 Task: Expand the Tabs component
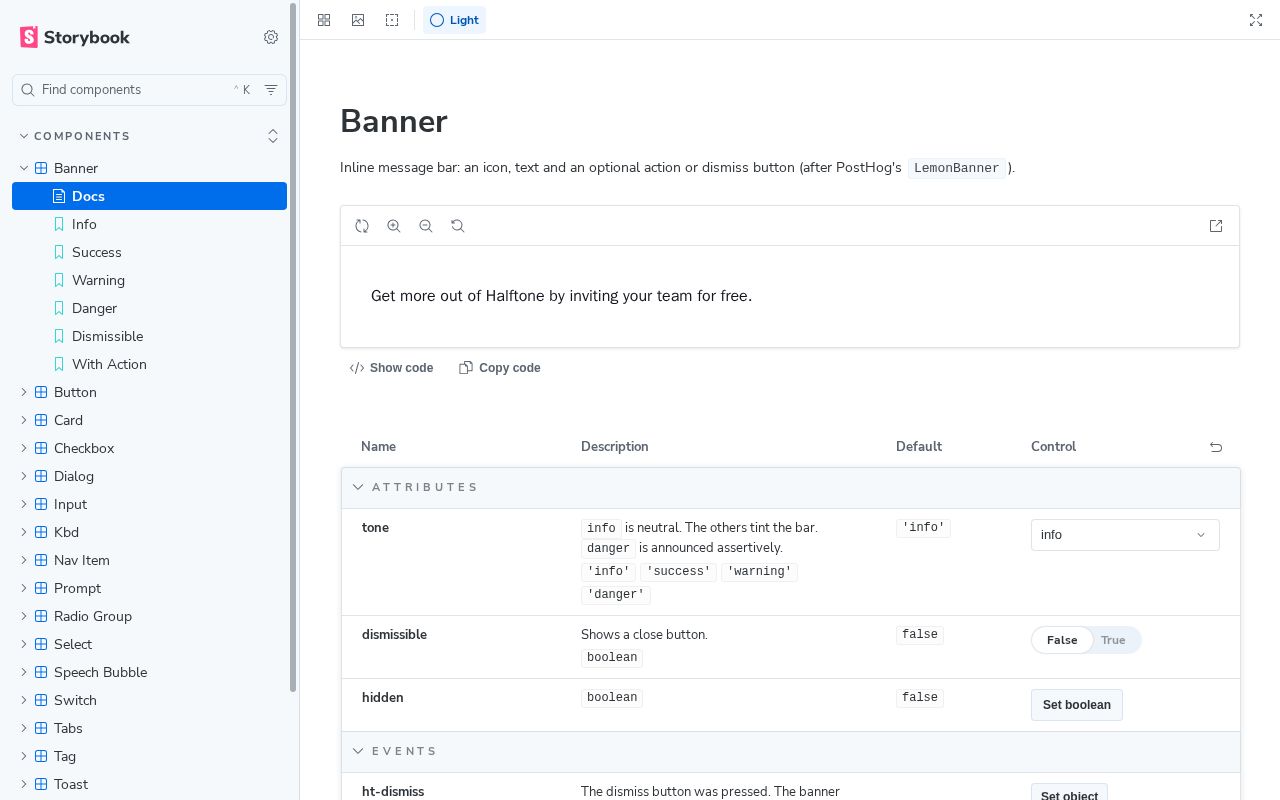click(x=149, y=728)
